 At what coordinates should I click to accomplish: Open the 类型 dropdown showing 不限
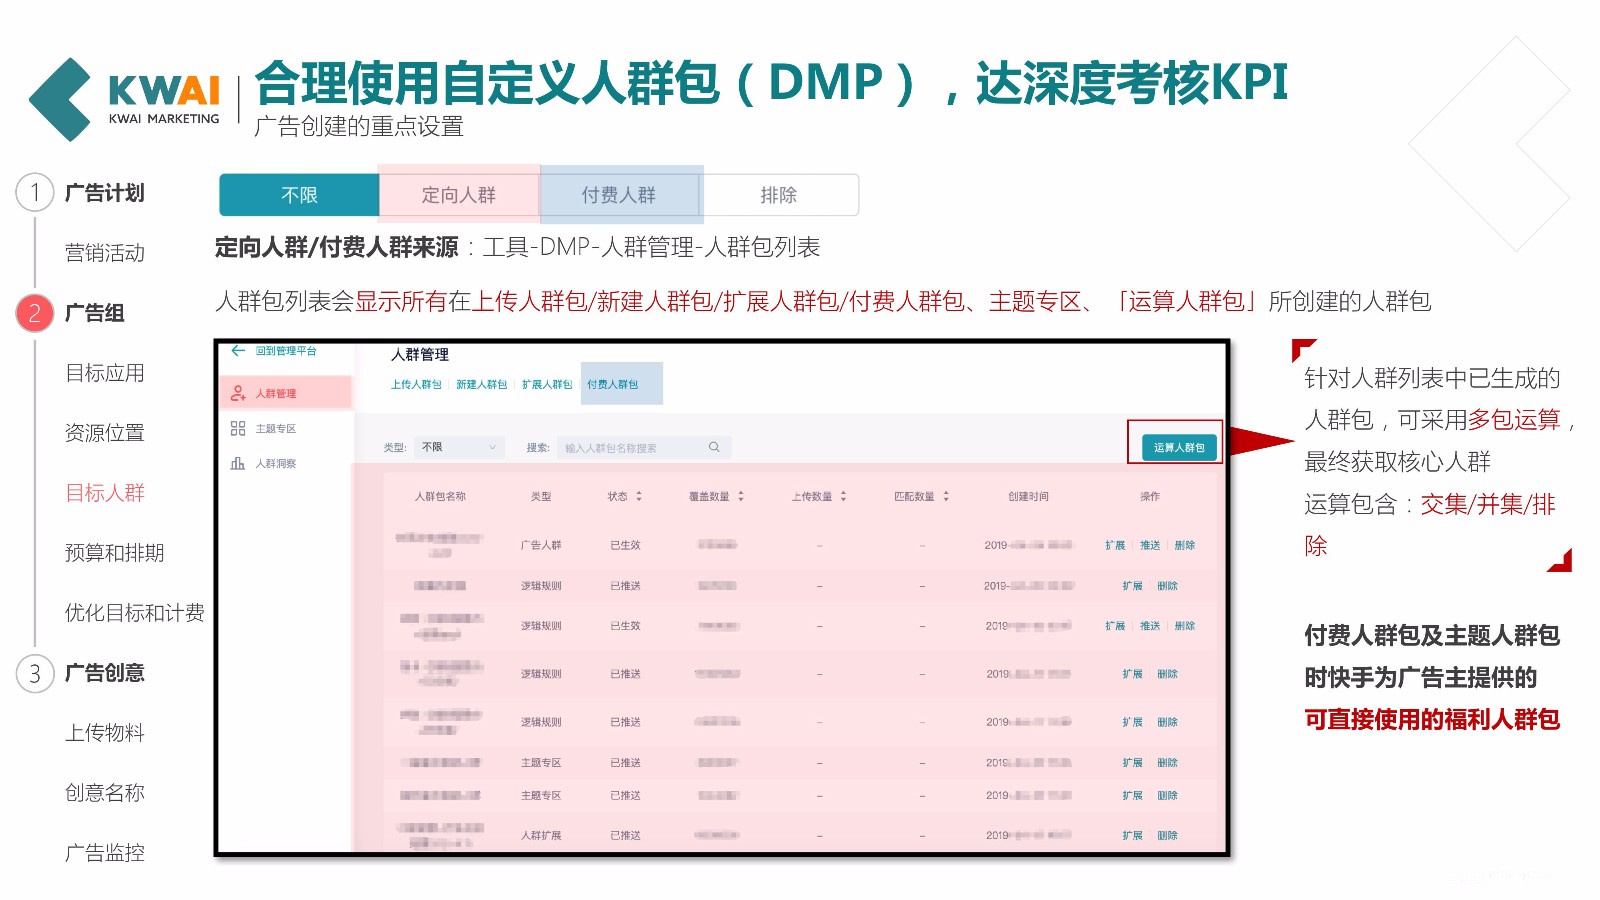tap(459, 447)
